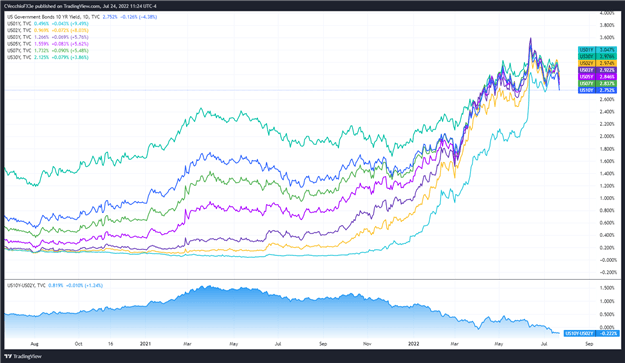Click the 3.600% price scale label

607,37
